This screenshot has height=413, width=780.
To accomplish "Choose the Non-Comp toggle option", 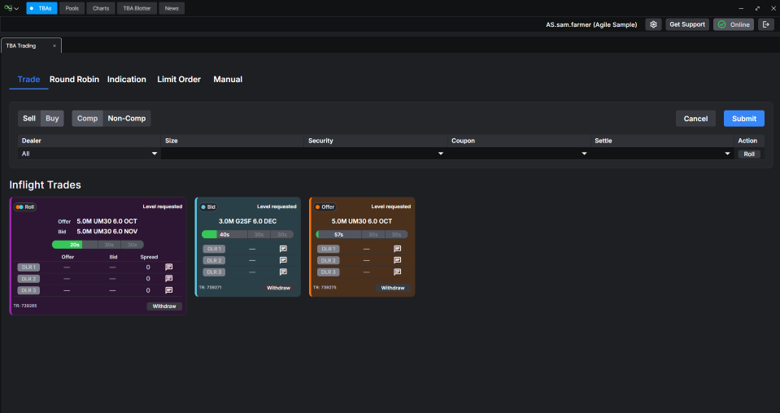I will click(127, 118).
